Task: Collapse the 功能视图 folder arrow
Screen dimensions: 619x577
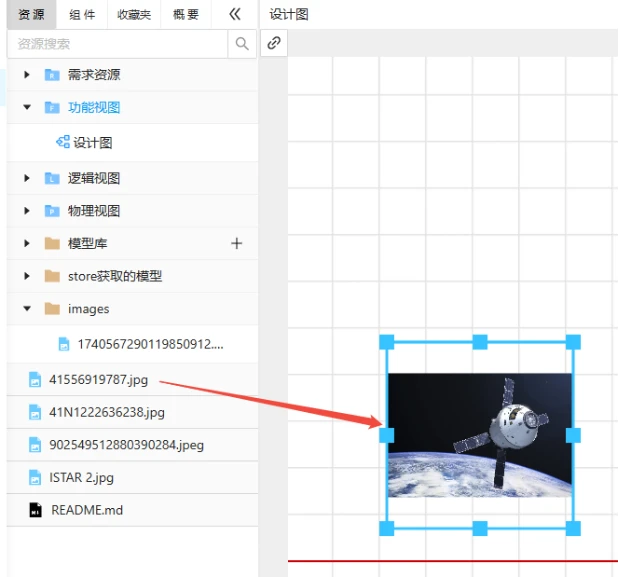Action: 27,107
